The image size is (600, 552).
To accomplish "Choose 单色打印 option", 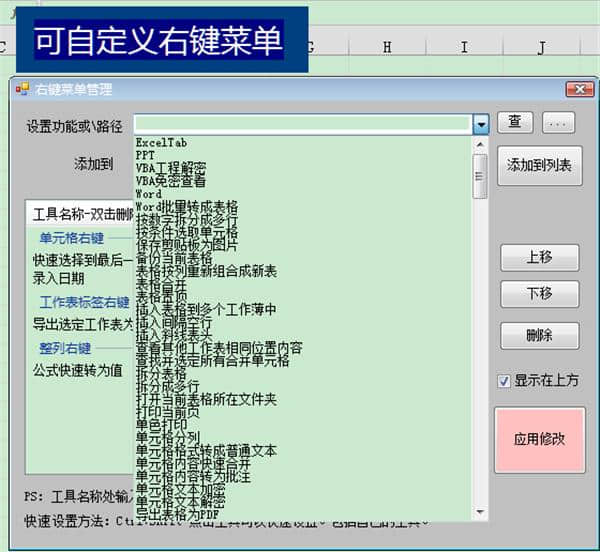I will coord(161,425).
